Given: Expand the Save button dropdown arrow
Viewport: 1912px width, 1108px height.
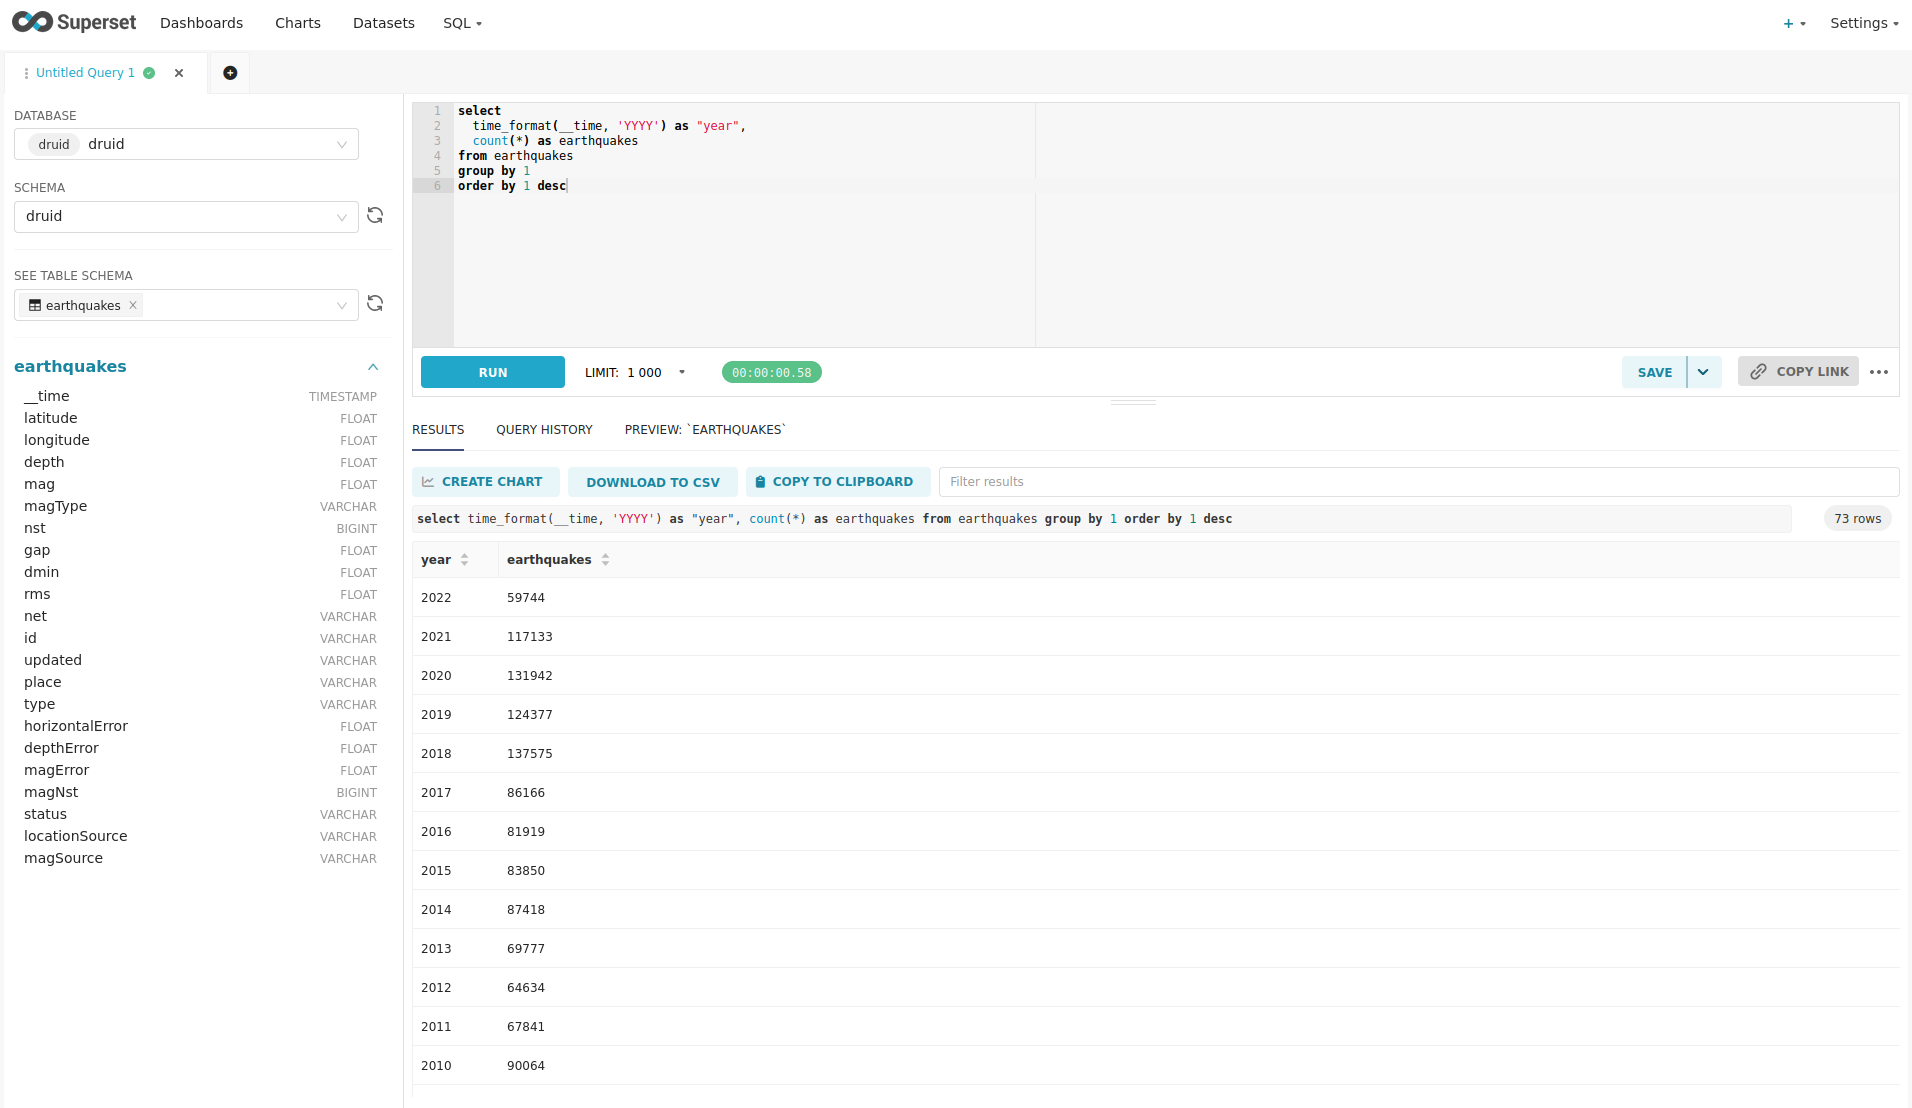Looking at the screenshot, I should pyautogui.click(x=1703, y=372).
